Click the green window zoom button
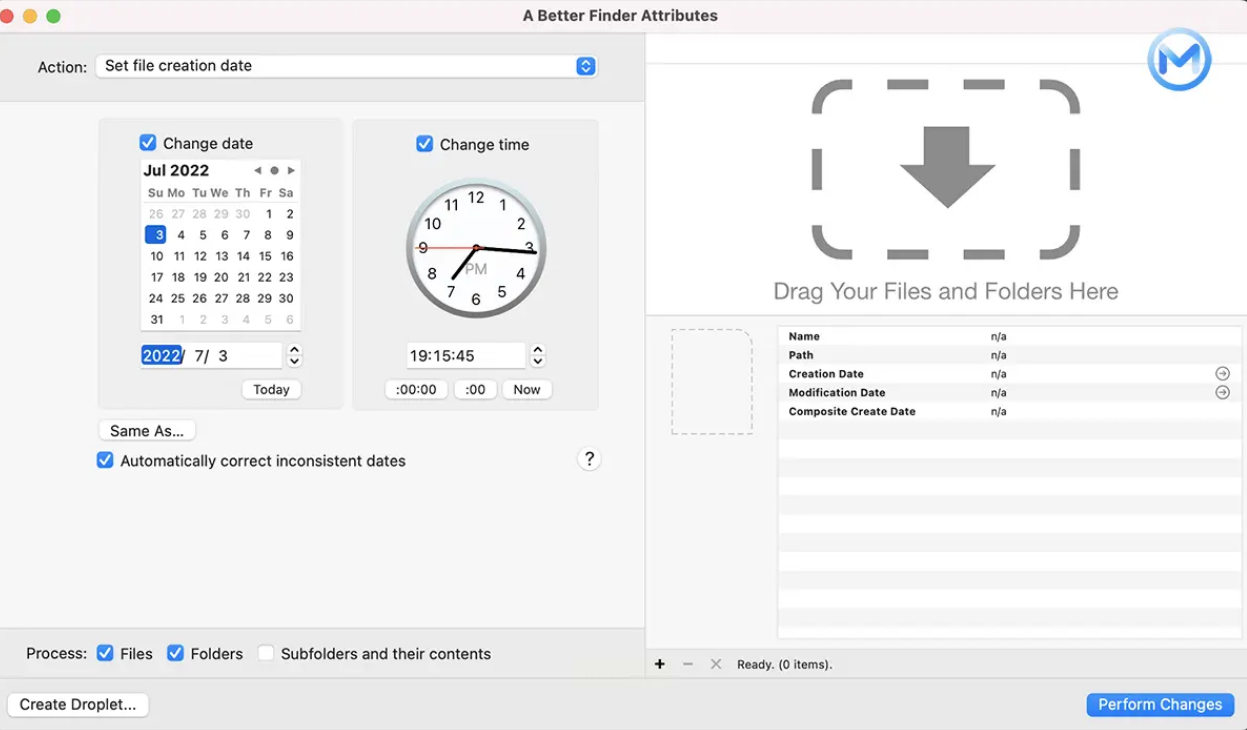The width and height of the screenshot is (1247, 730). 53,16
